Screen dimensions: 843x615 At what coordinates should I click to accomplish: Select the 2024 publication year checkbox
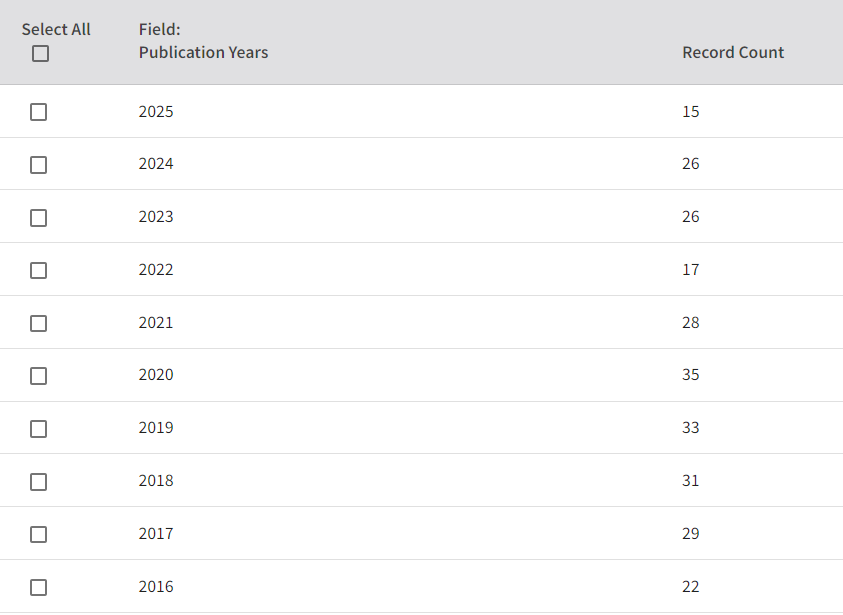point(38,165)
